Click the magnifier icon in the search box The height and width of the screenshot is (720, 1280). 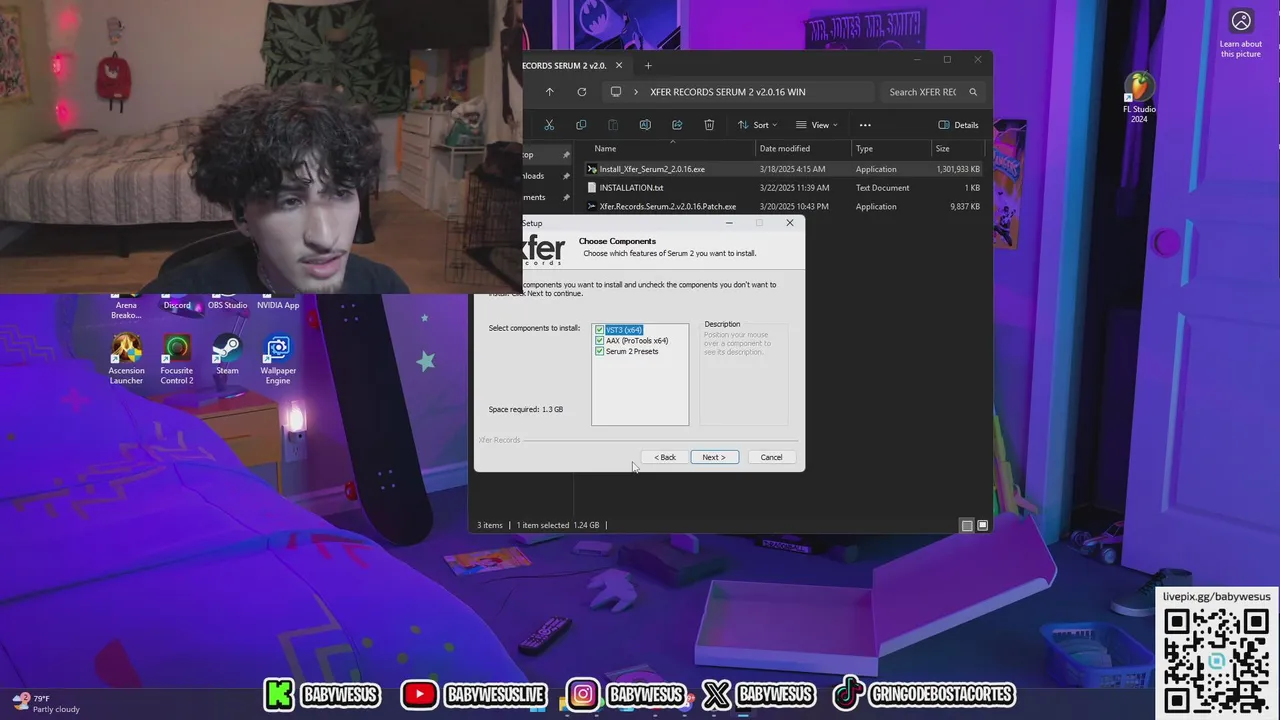tap(972, 92)
